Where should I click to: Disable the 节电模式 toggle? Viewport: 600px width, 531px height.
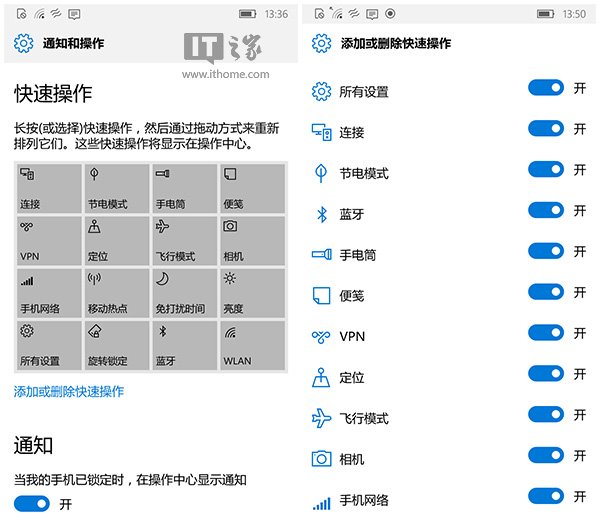(x=546, y=169)
